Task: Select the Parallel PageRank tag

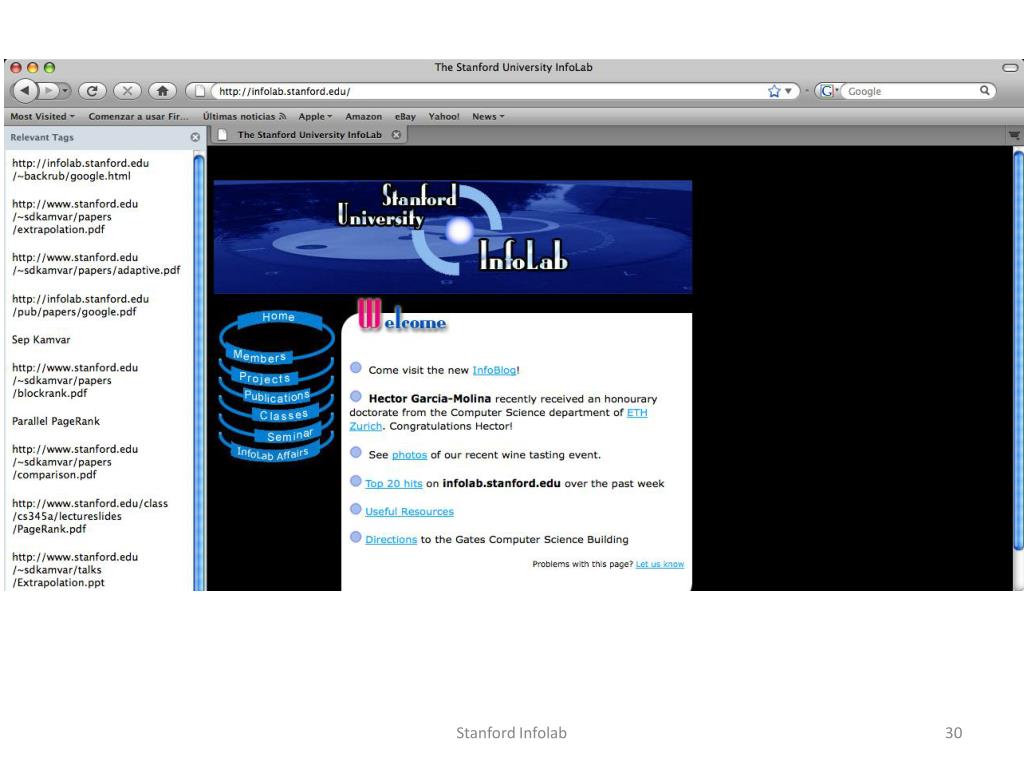Action: coord(56,421)
